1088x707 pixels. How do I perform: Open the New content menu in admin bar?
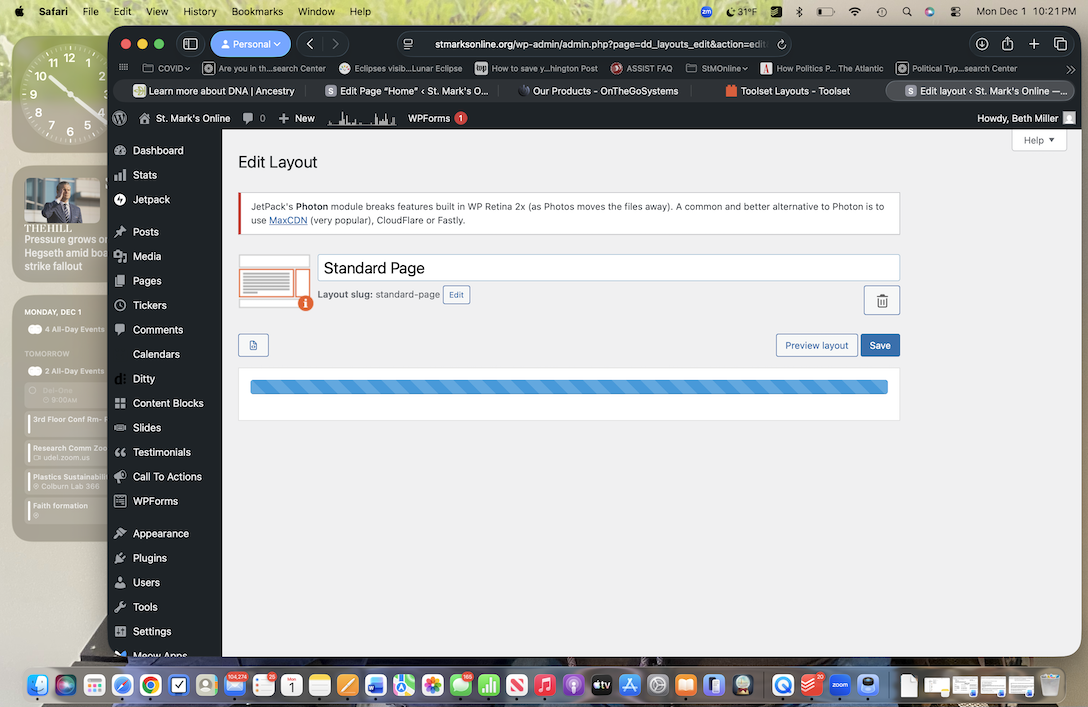click(296, 119)
